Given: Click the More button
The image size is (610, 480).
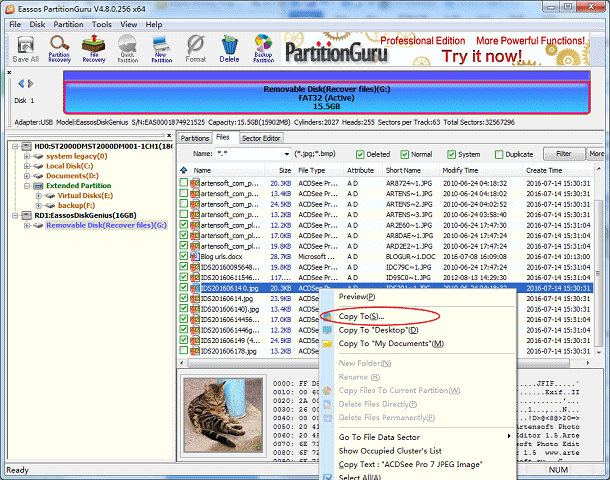Looking at the screenshot, I should (596, 154).
